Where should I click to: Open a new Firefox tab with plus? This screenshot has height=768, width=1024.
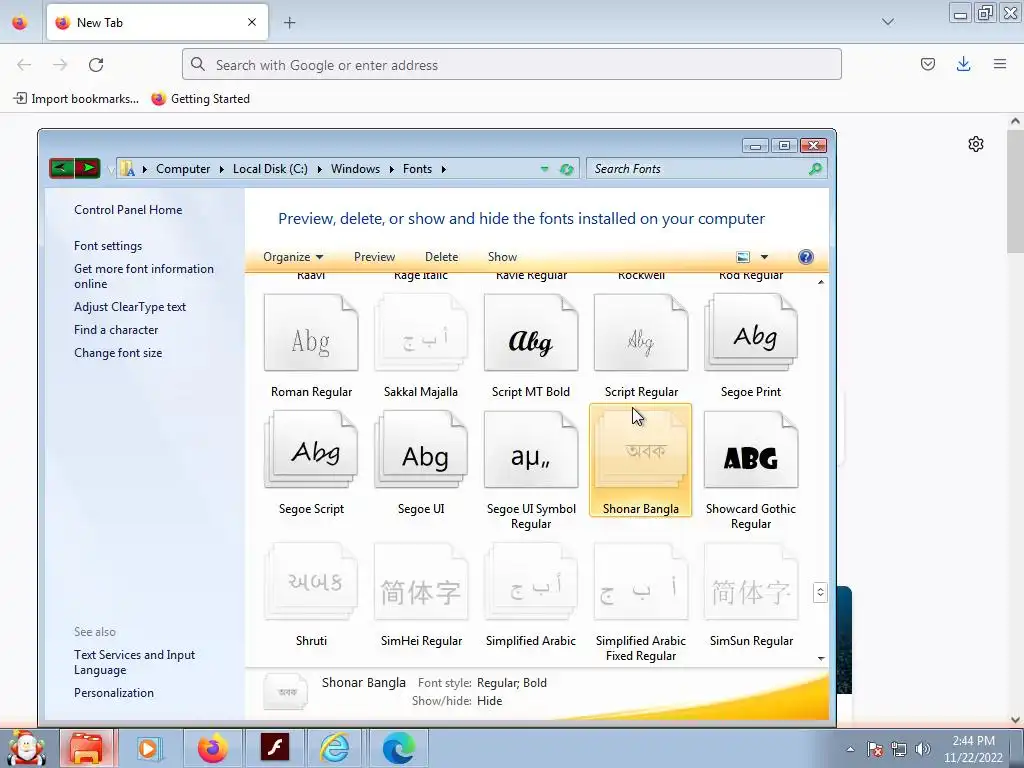289,23
